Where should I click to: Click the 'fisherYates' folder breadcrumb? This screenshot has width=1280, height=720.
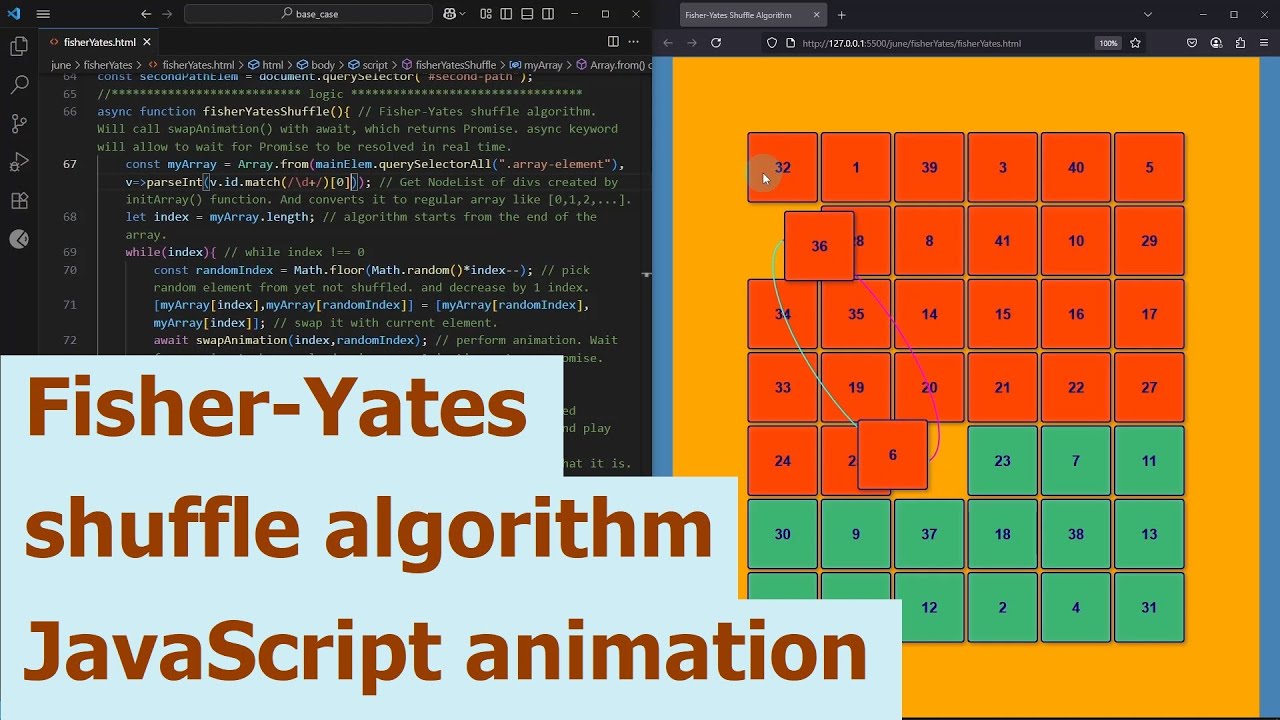coord(108,65)
